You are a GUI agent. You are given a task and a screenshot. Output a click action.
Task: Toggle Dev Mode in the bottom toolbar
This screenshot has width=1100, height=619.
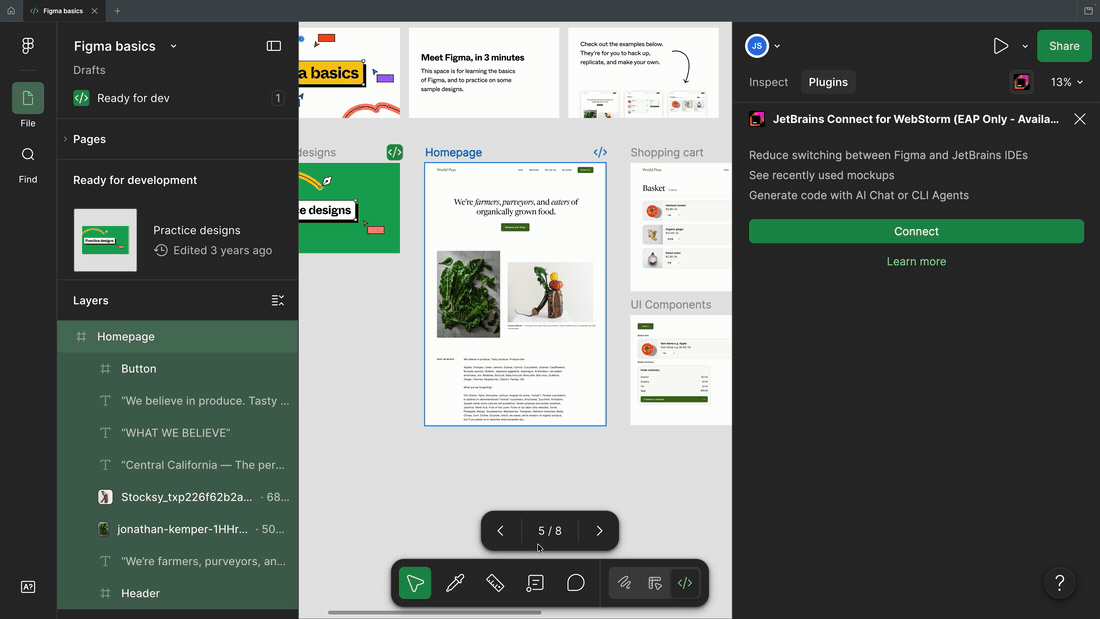[x=685, y=583]
